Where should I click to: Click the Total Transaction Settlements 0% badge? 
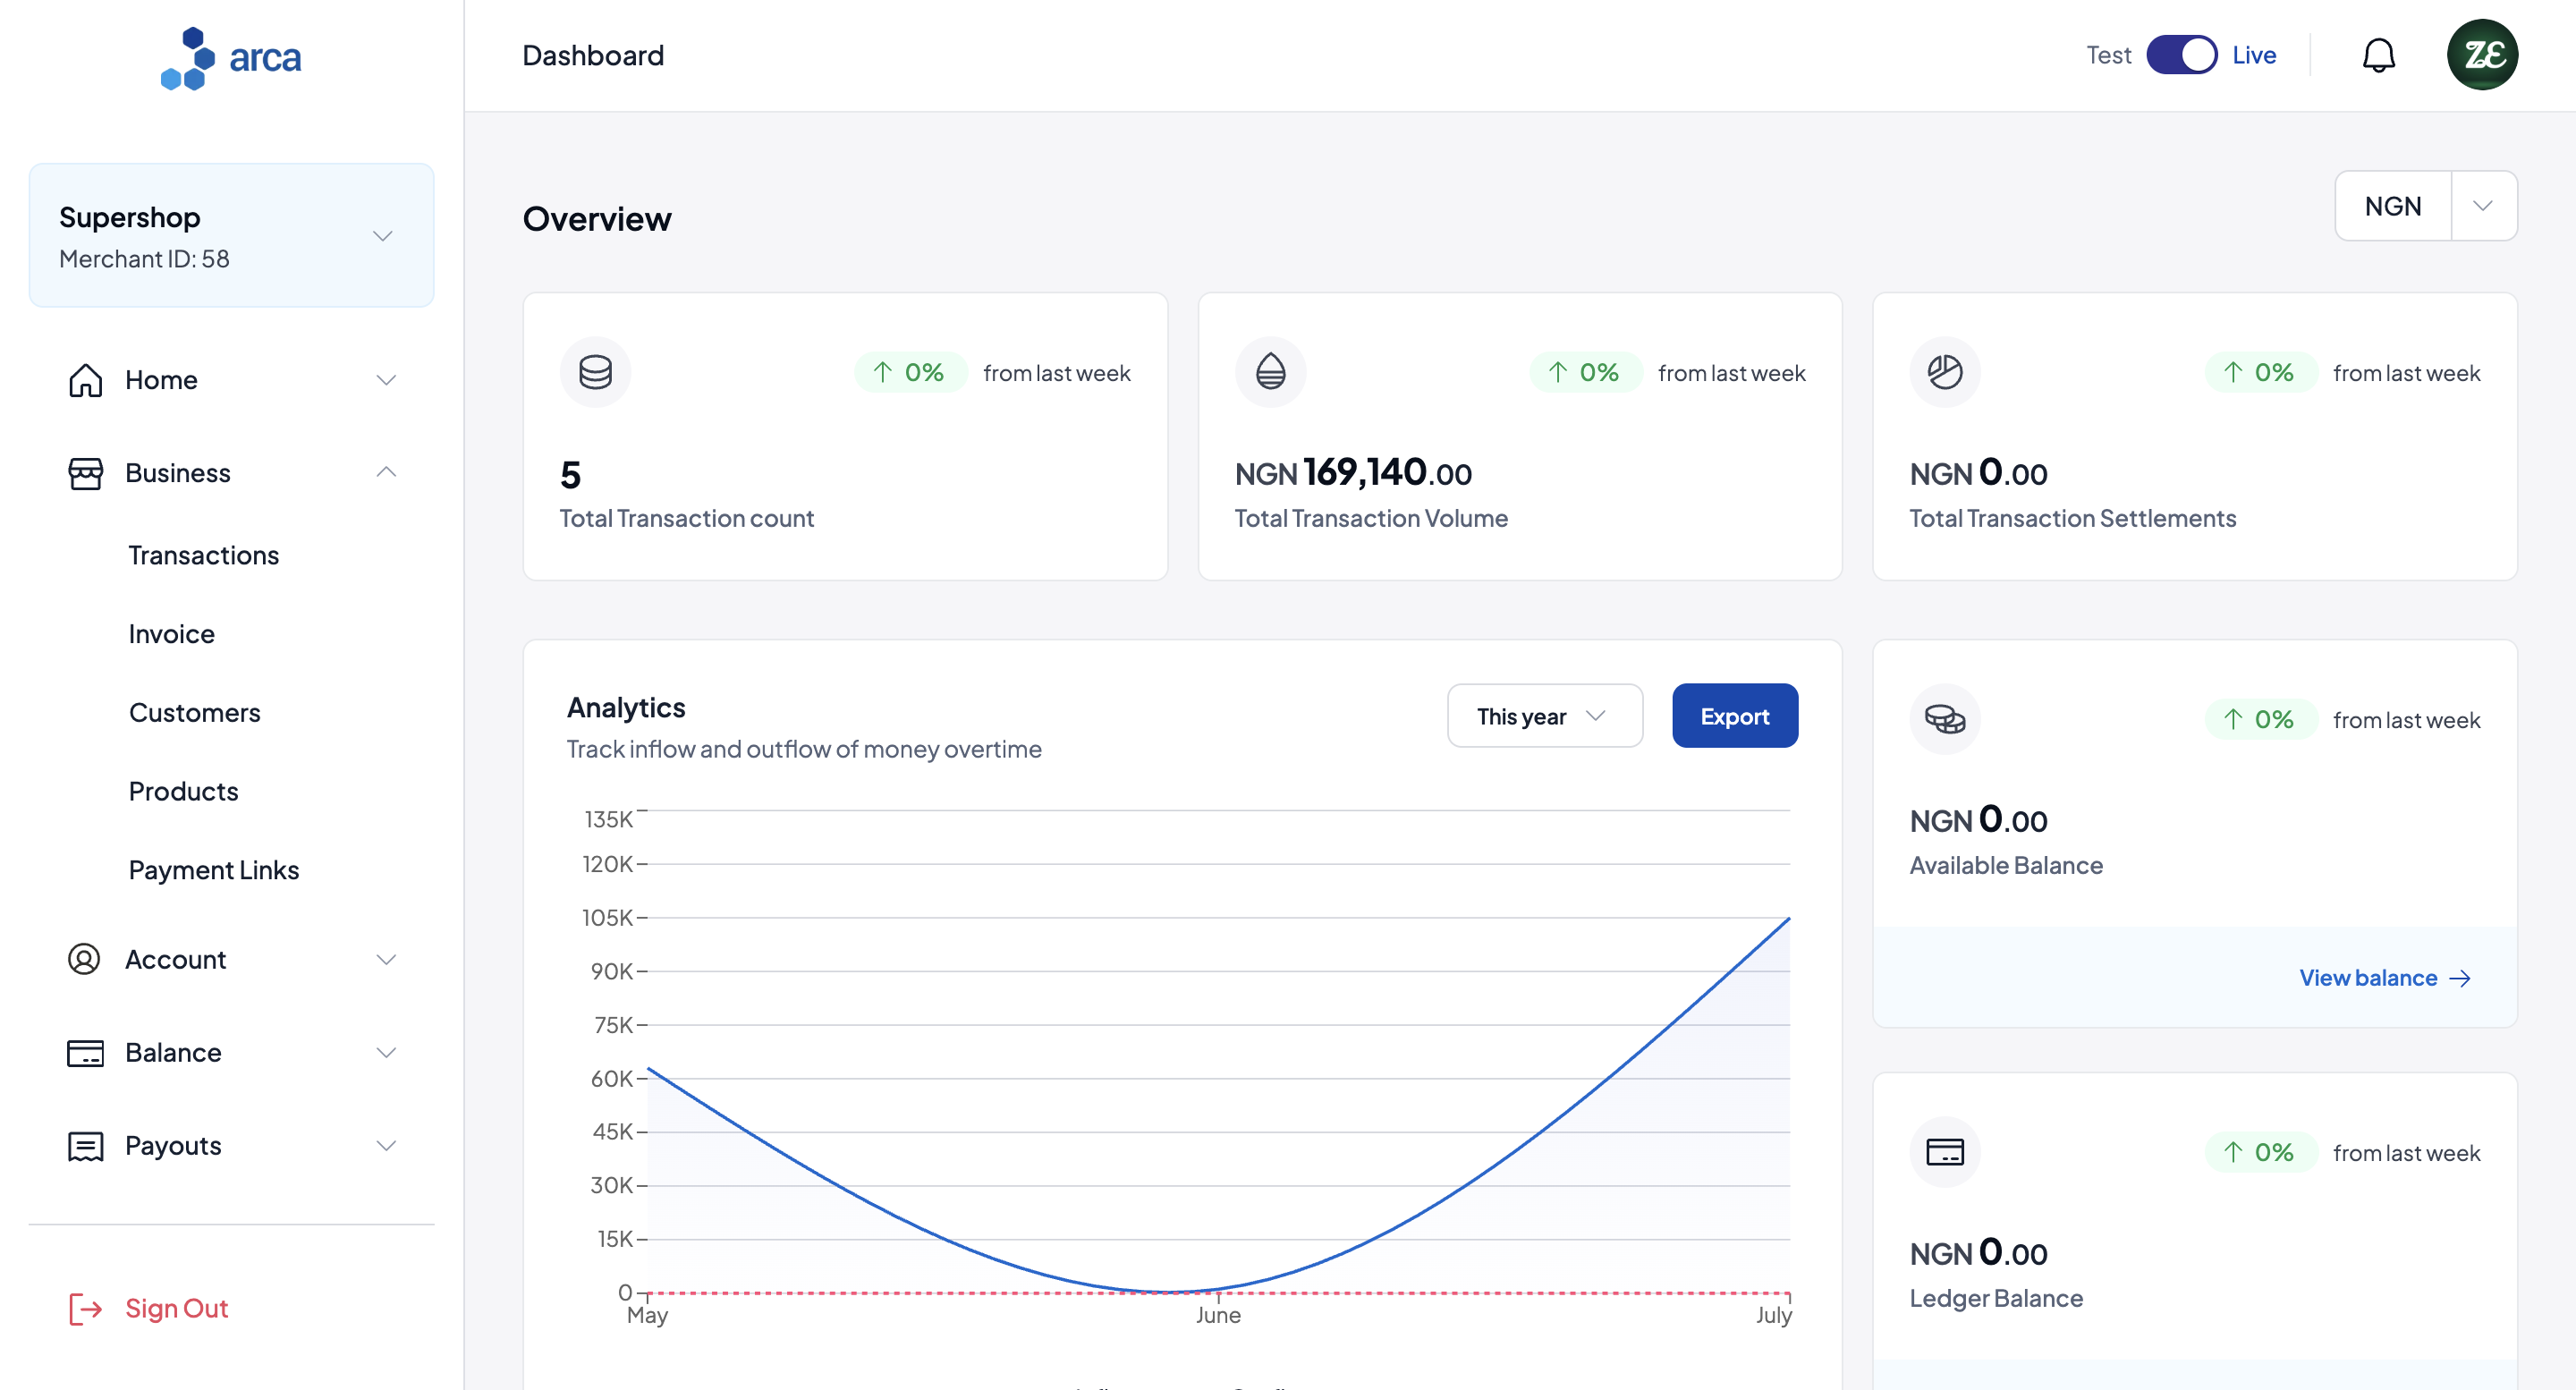pos(2260,372)
